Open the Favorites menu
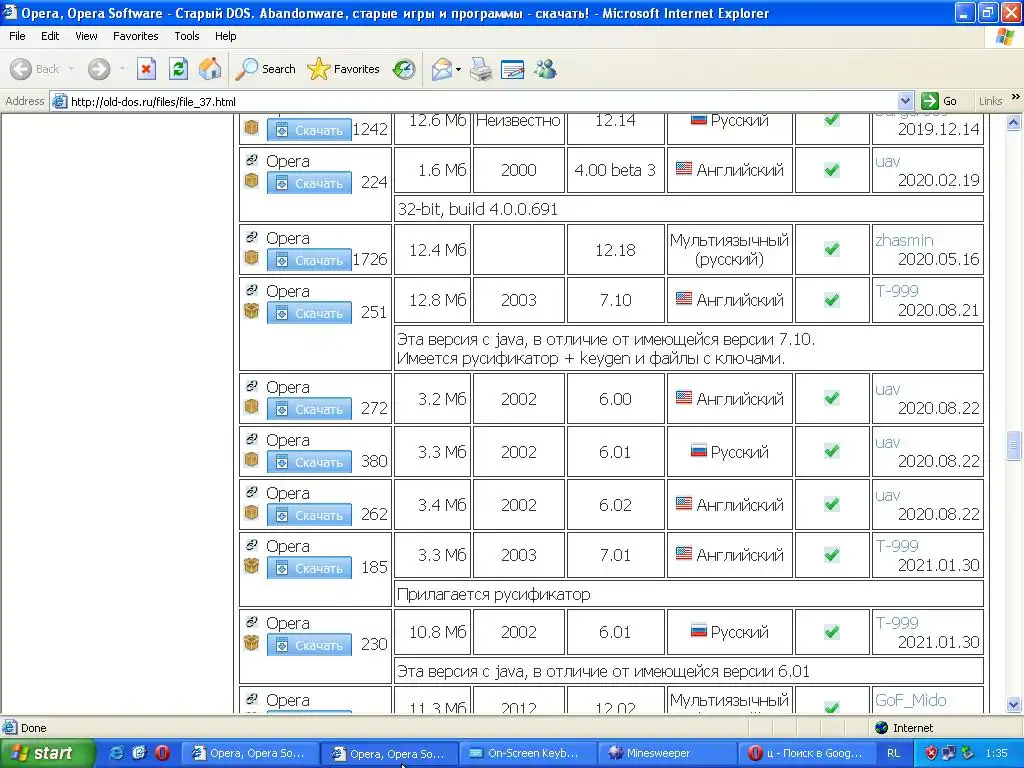1024x768 pixels. pos(135,36)
